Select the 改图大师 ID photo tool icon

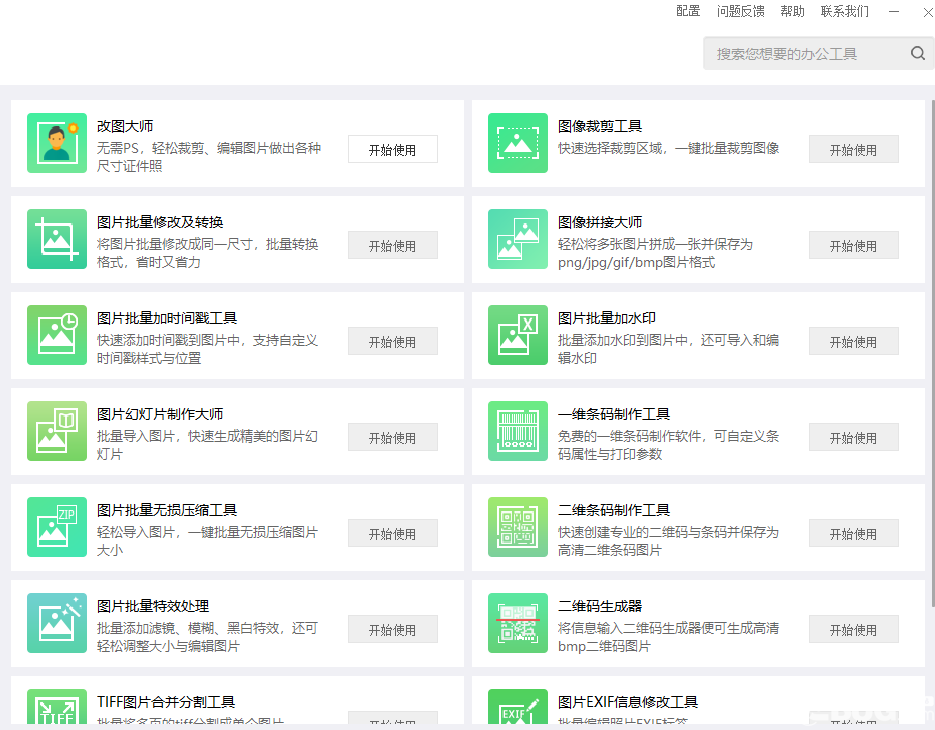57,143
